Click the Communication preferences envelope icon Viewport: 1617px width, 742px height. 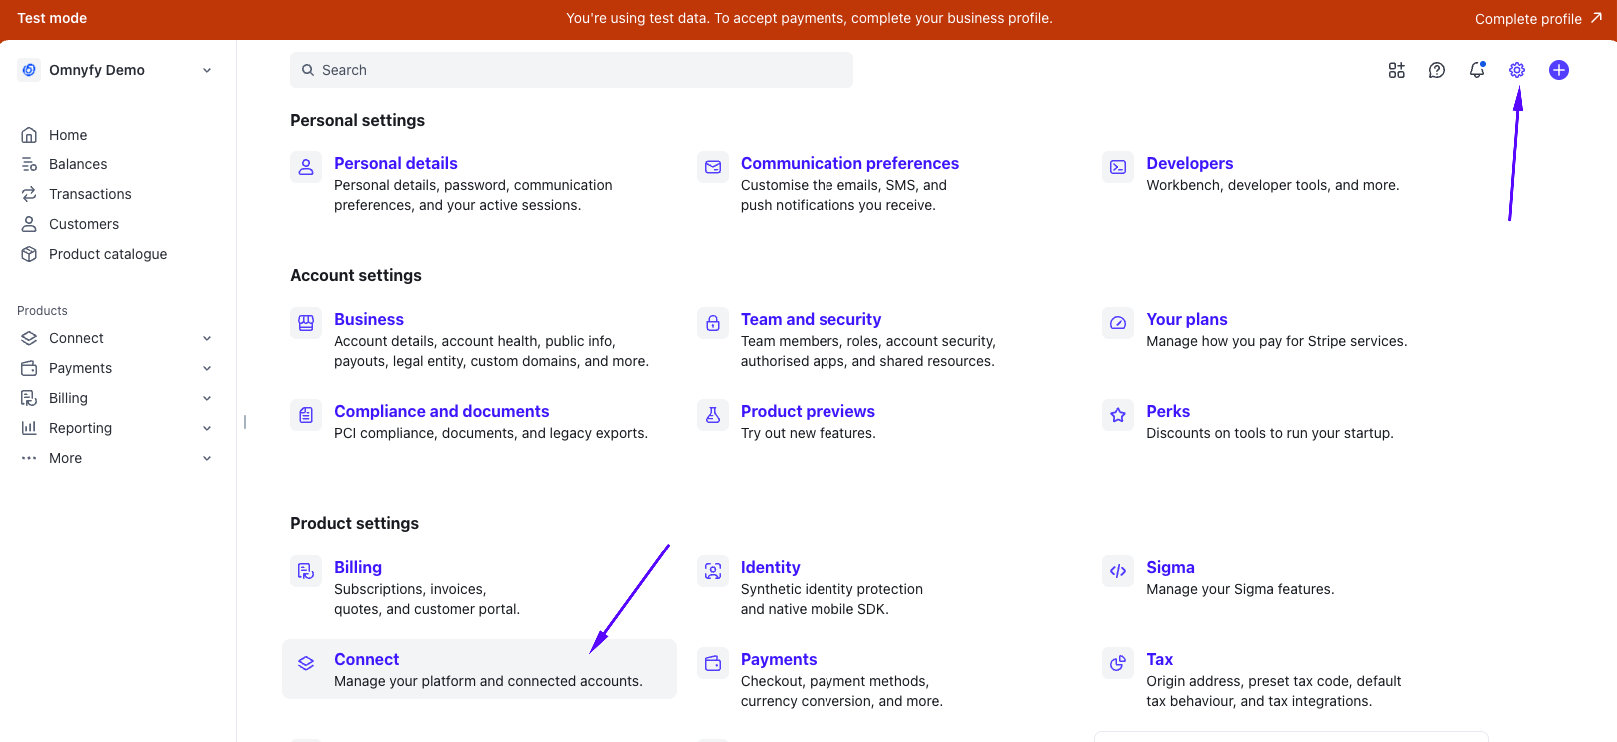pos(713,167)
